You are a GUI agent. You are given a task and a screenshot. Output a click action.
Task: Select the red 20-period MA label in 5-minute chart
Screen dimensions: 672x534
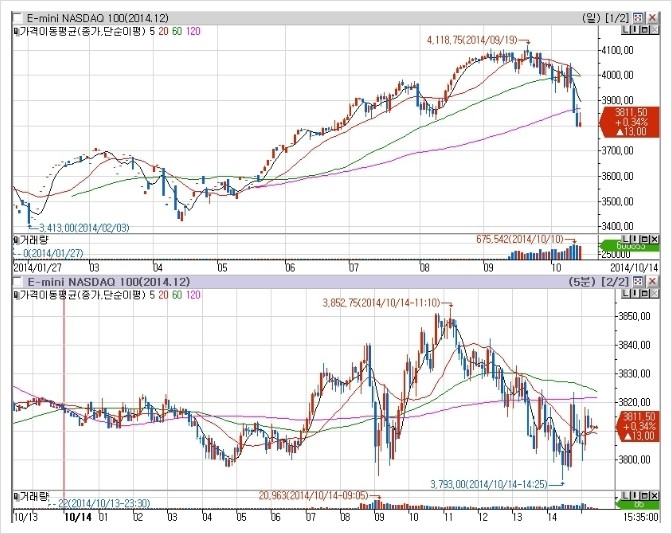click(163, 295)
